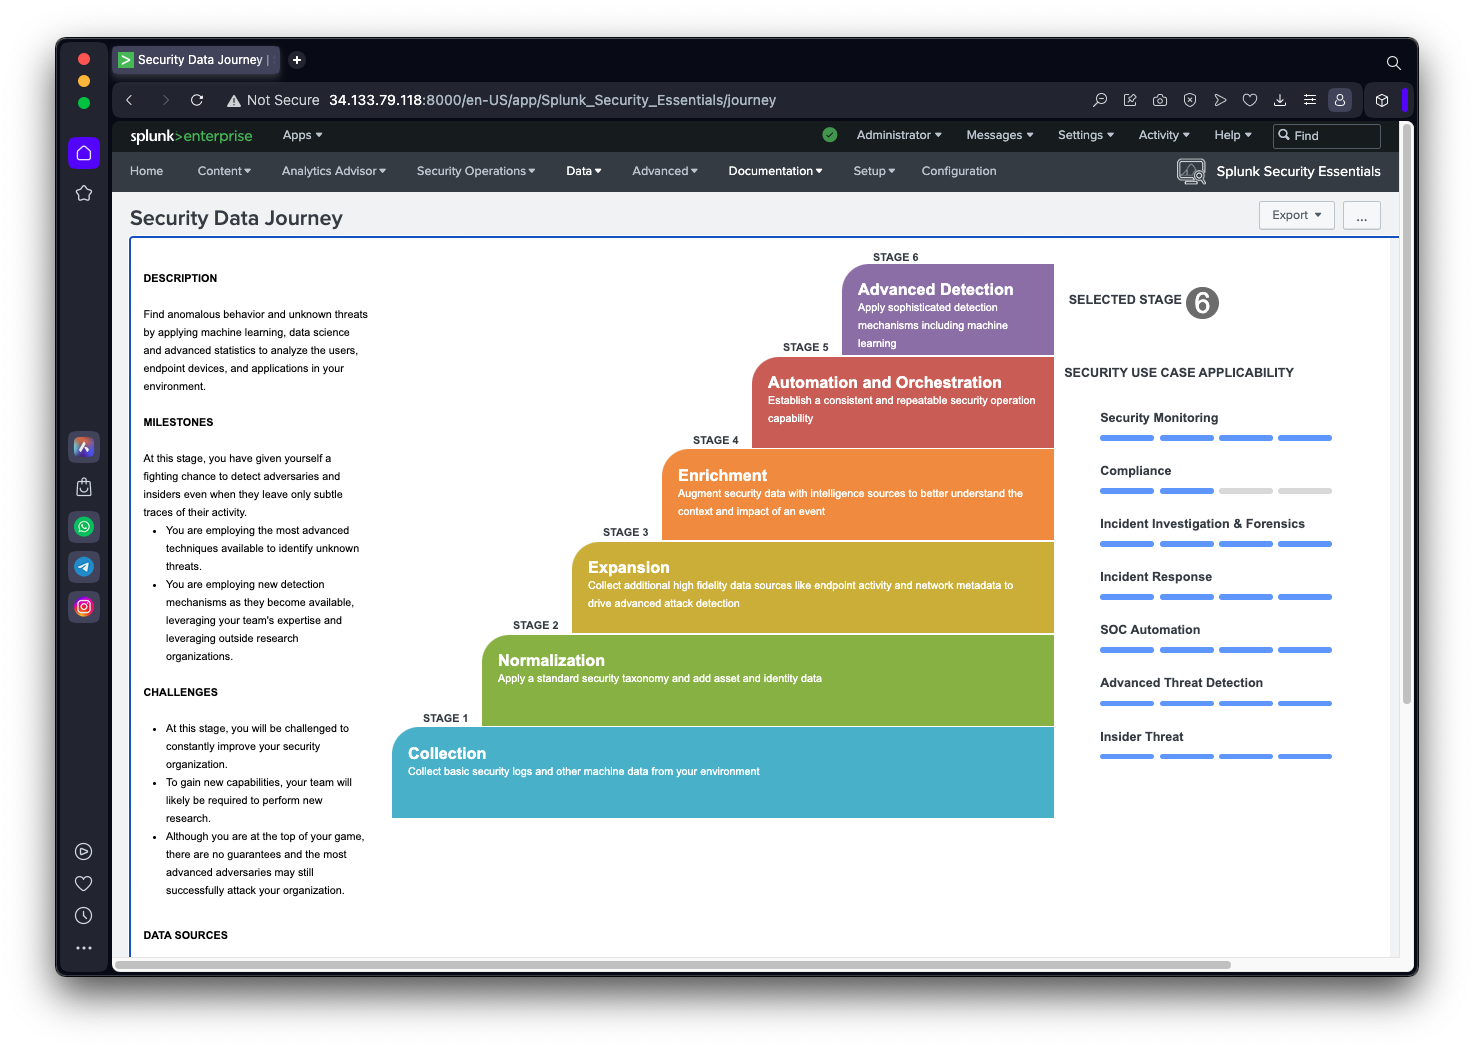
Task: Open the Documentation menu
Action: [775, 171]
